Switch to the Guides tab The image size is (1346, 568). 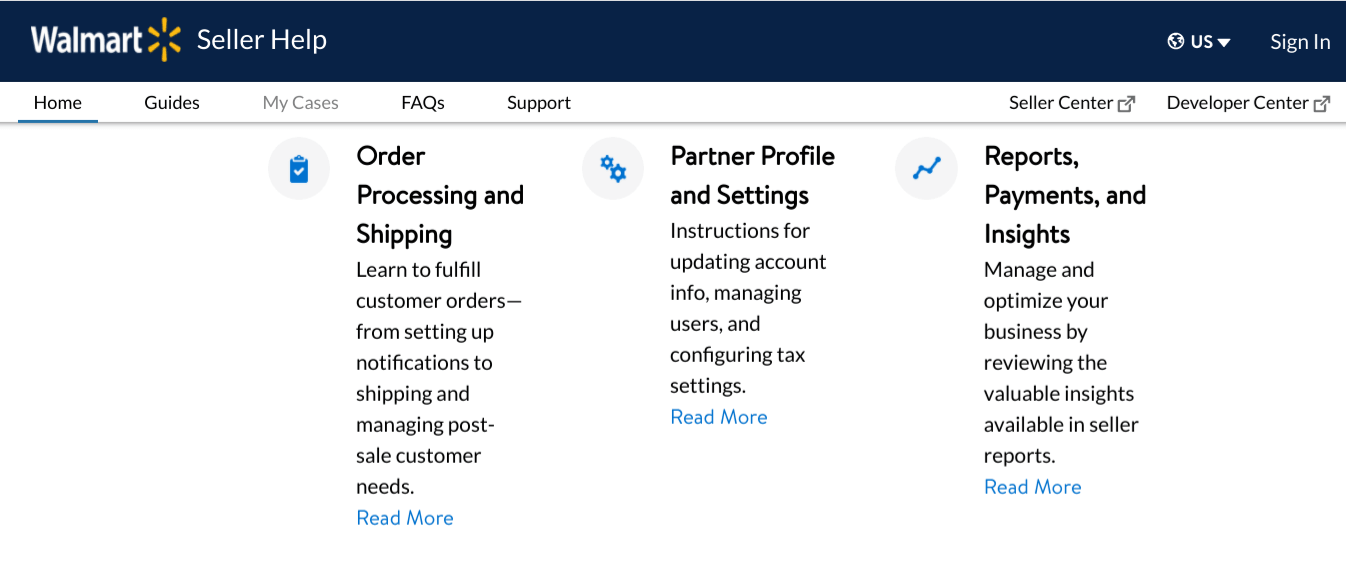(x=172, y=102)
